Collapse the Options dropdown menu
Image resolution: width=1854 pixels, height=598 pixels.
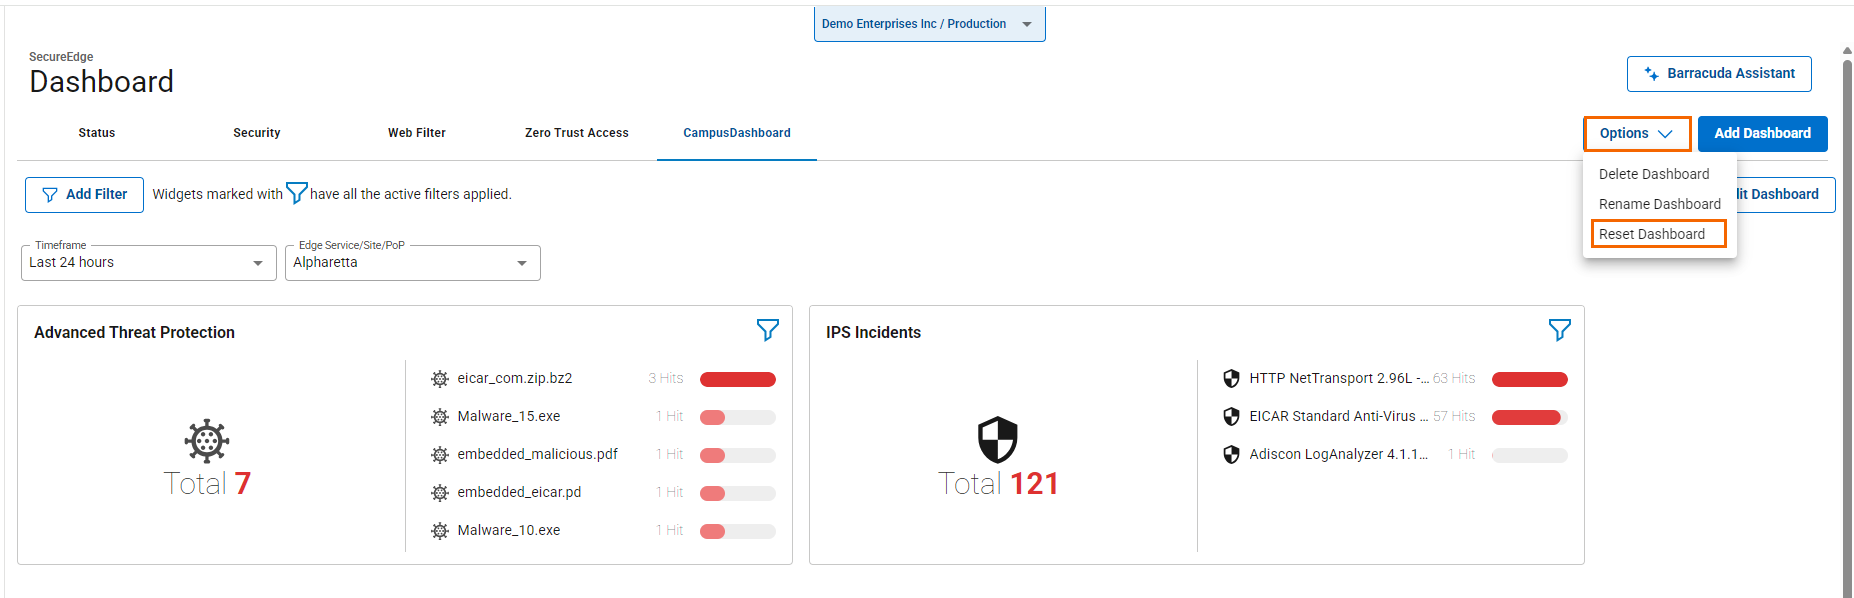(1636, 134)
